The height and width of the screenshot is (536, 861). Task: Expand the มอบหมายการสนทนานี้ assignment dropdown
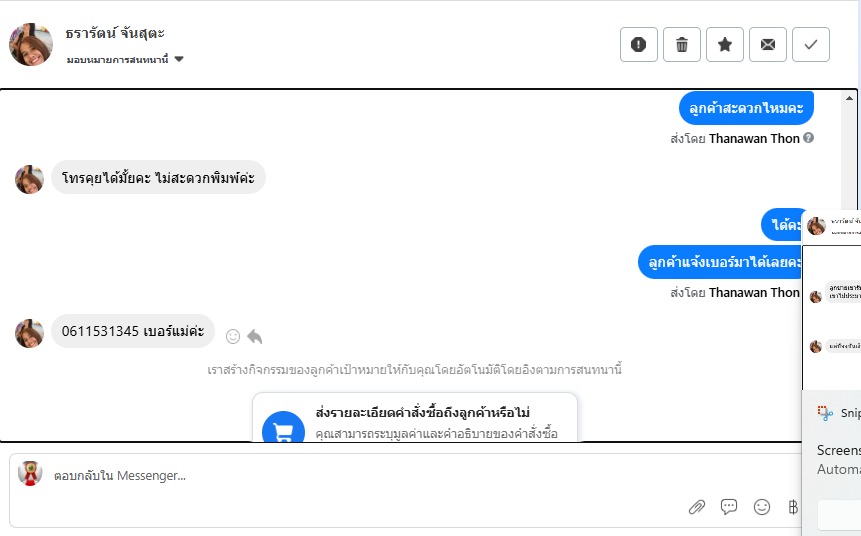point(179,59)
